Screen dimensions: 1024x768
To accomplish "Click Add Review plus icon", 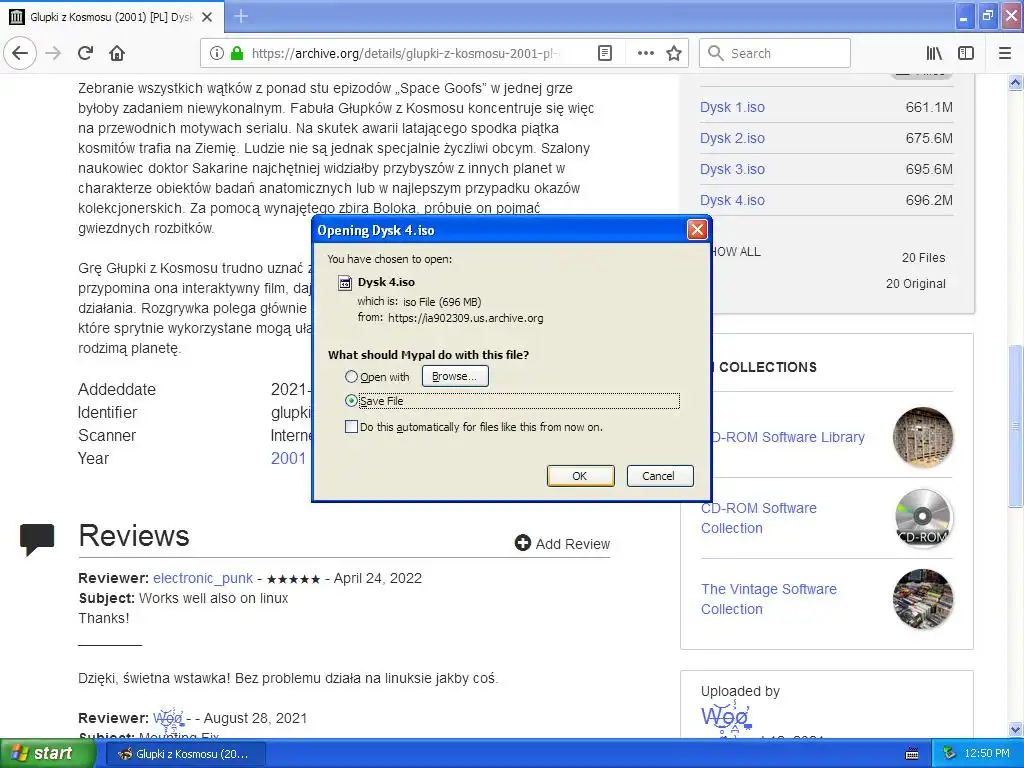I will pyautogui.click(x=522, y=543).
